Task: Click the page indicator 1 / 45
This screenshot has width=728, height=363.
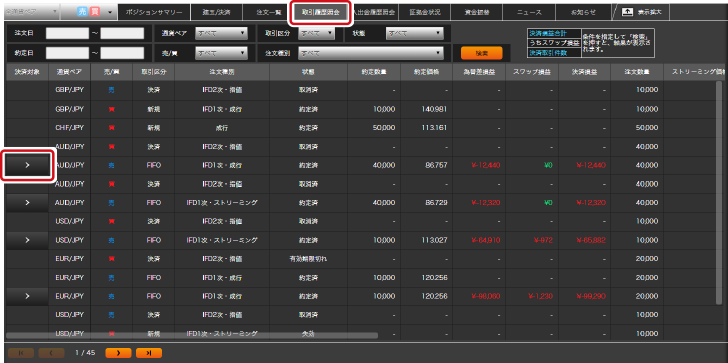Action: click(x=85, y=353)
